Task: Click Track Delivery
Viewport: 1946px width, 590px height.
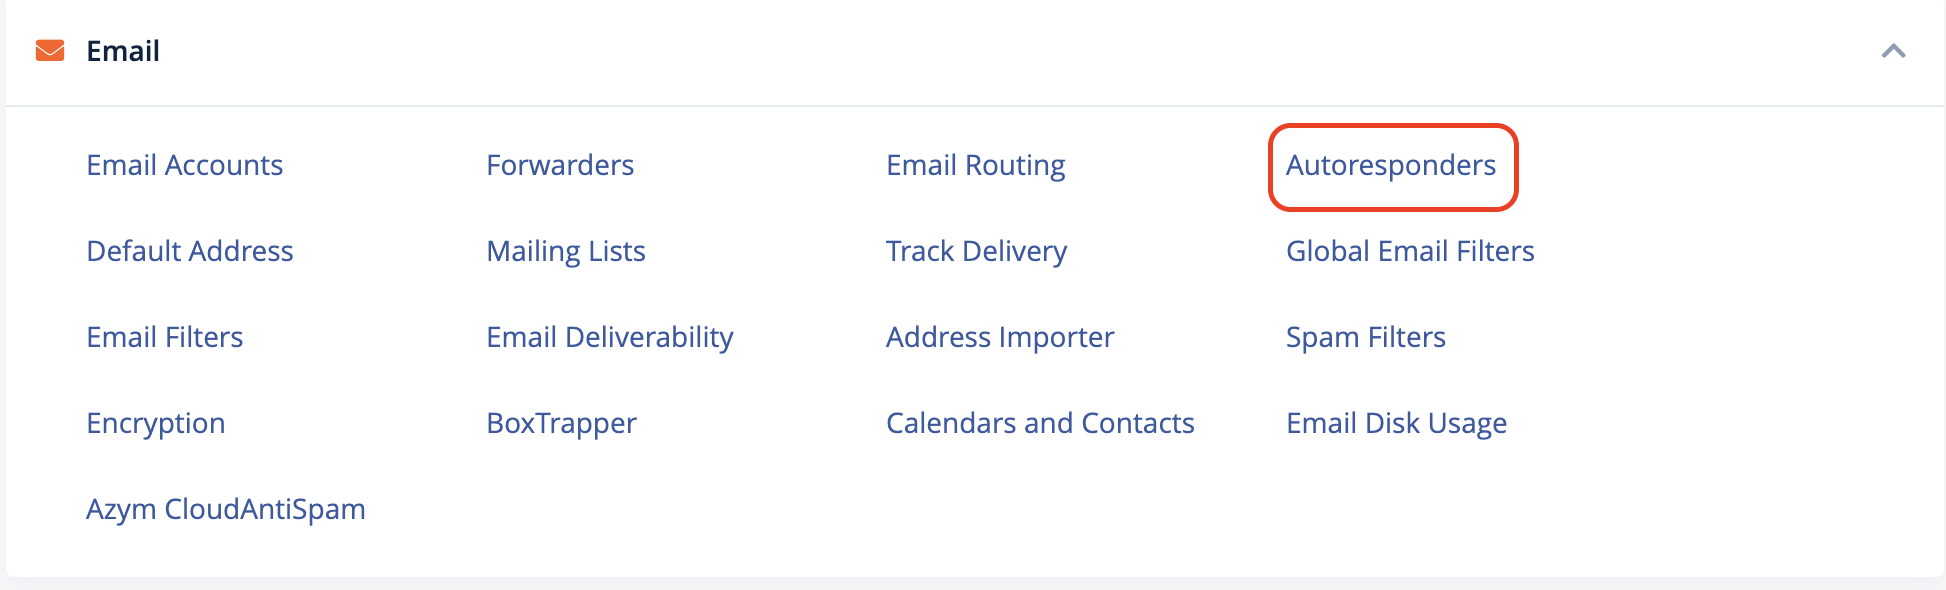Action: click(976, 251)
